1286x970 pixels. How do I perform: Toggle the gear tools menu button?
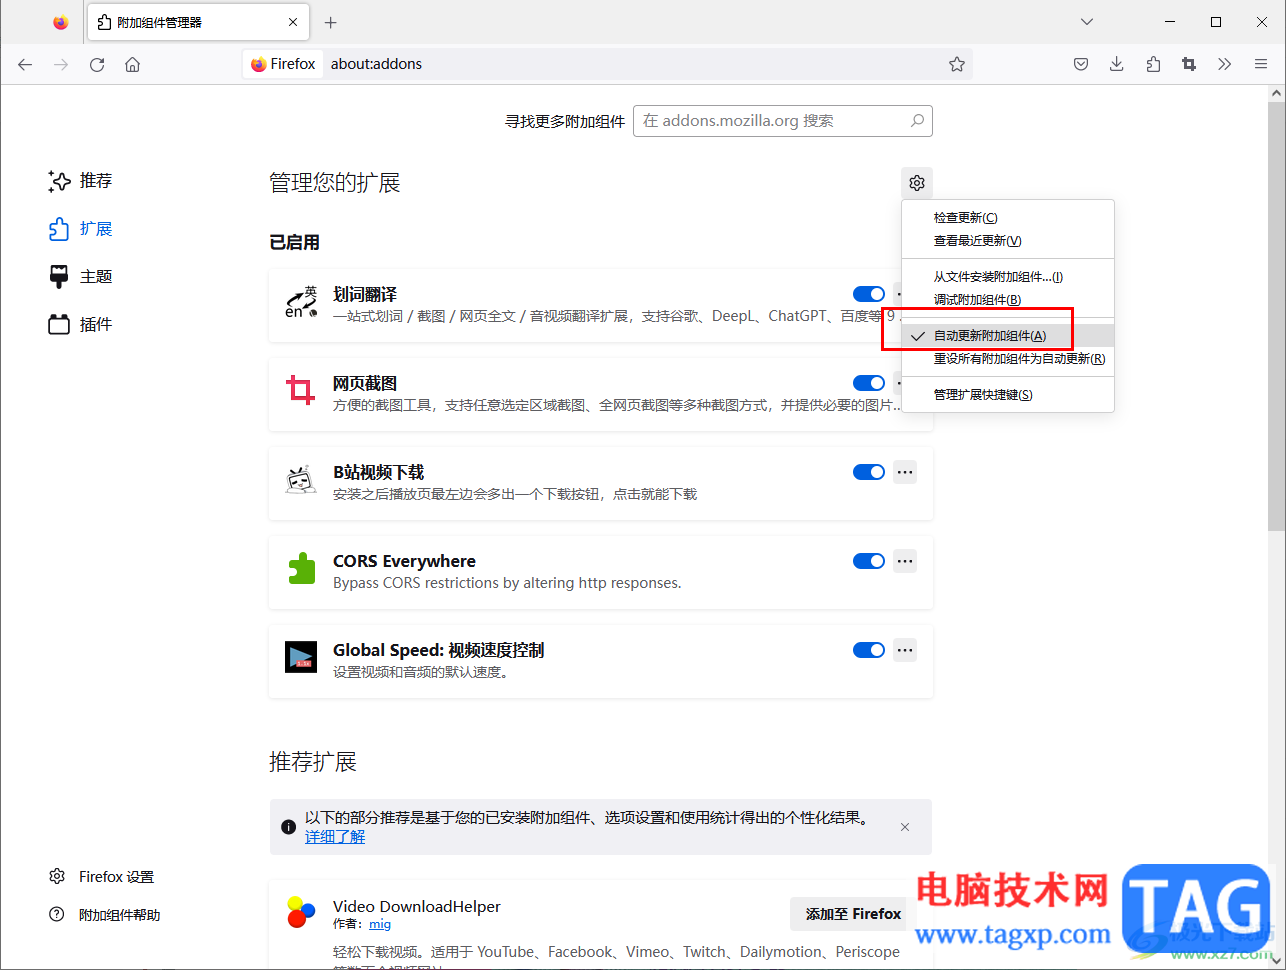917,183
